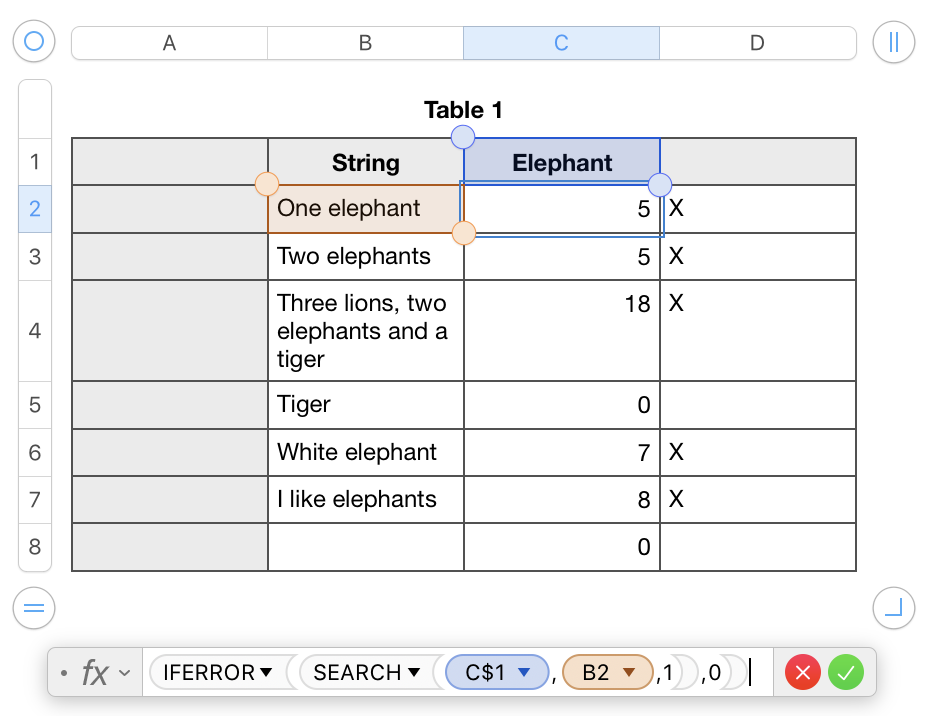Expand the C$1 reference options arrow
Screen dimensions: 942x716
click(523, 673)
